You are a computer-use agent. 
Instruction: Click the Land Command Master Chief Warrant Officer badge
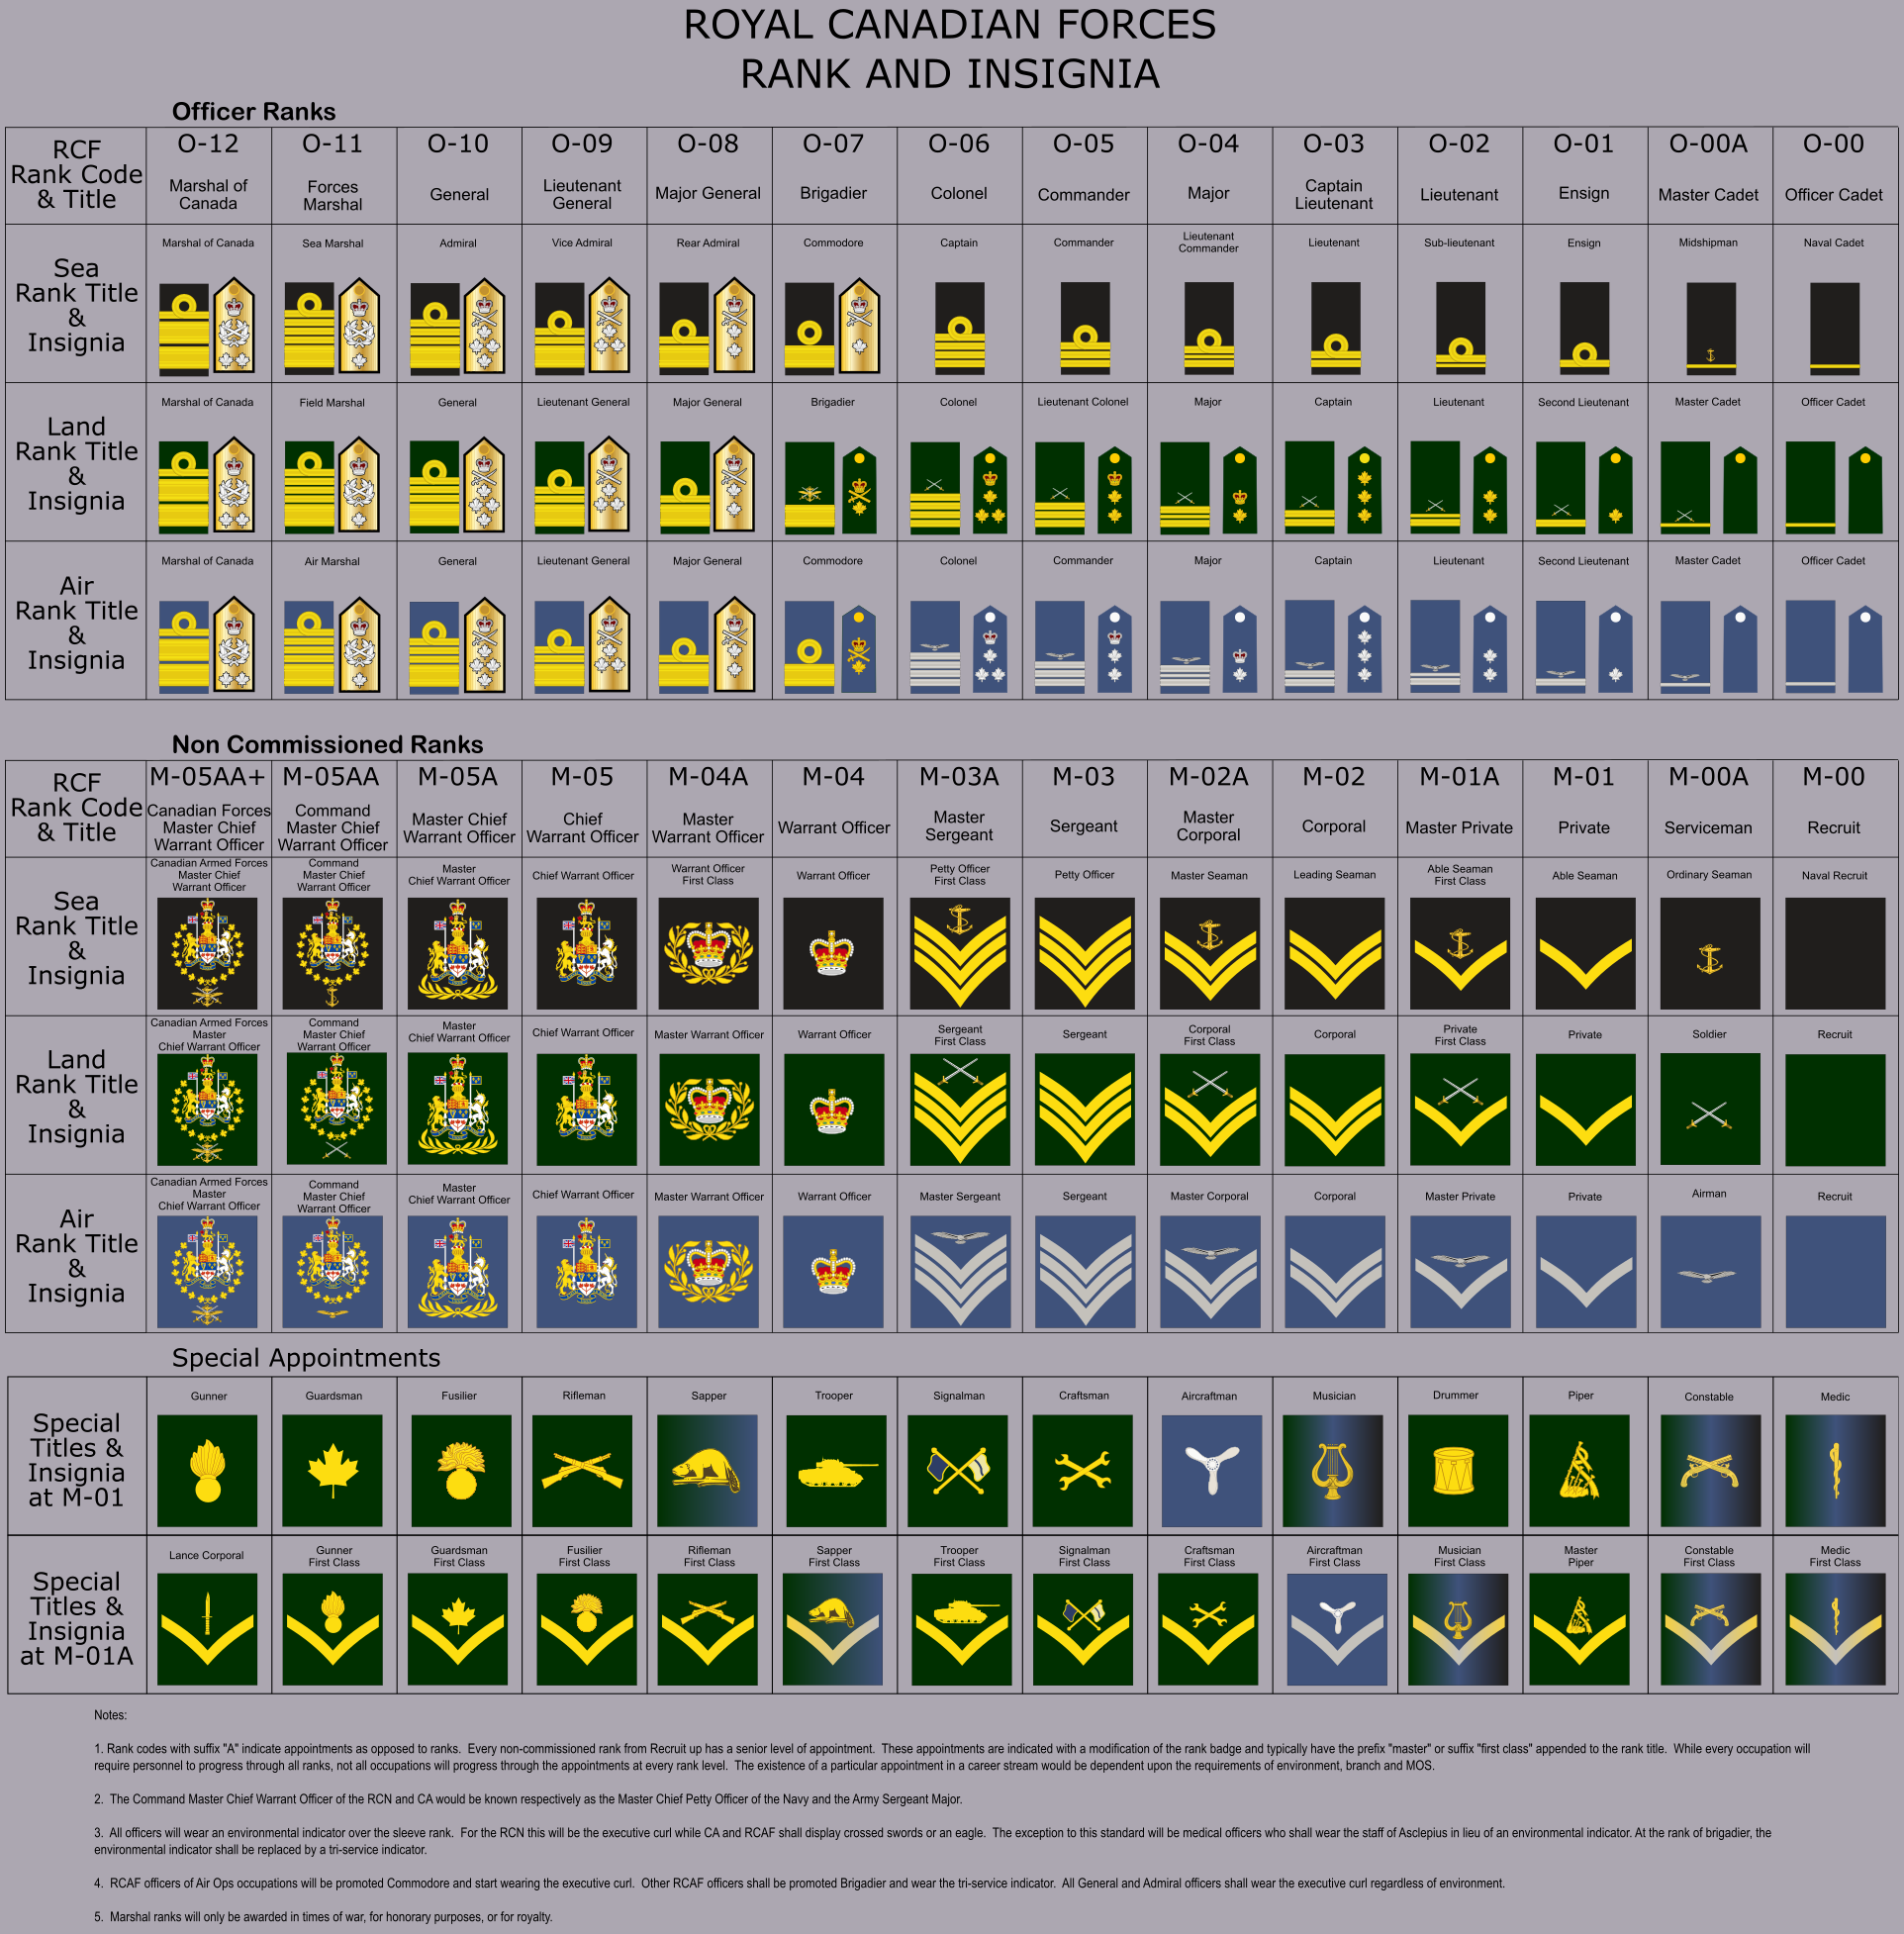tap(336, 1109)
